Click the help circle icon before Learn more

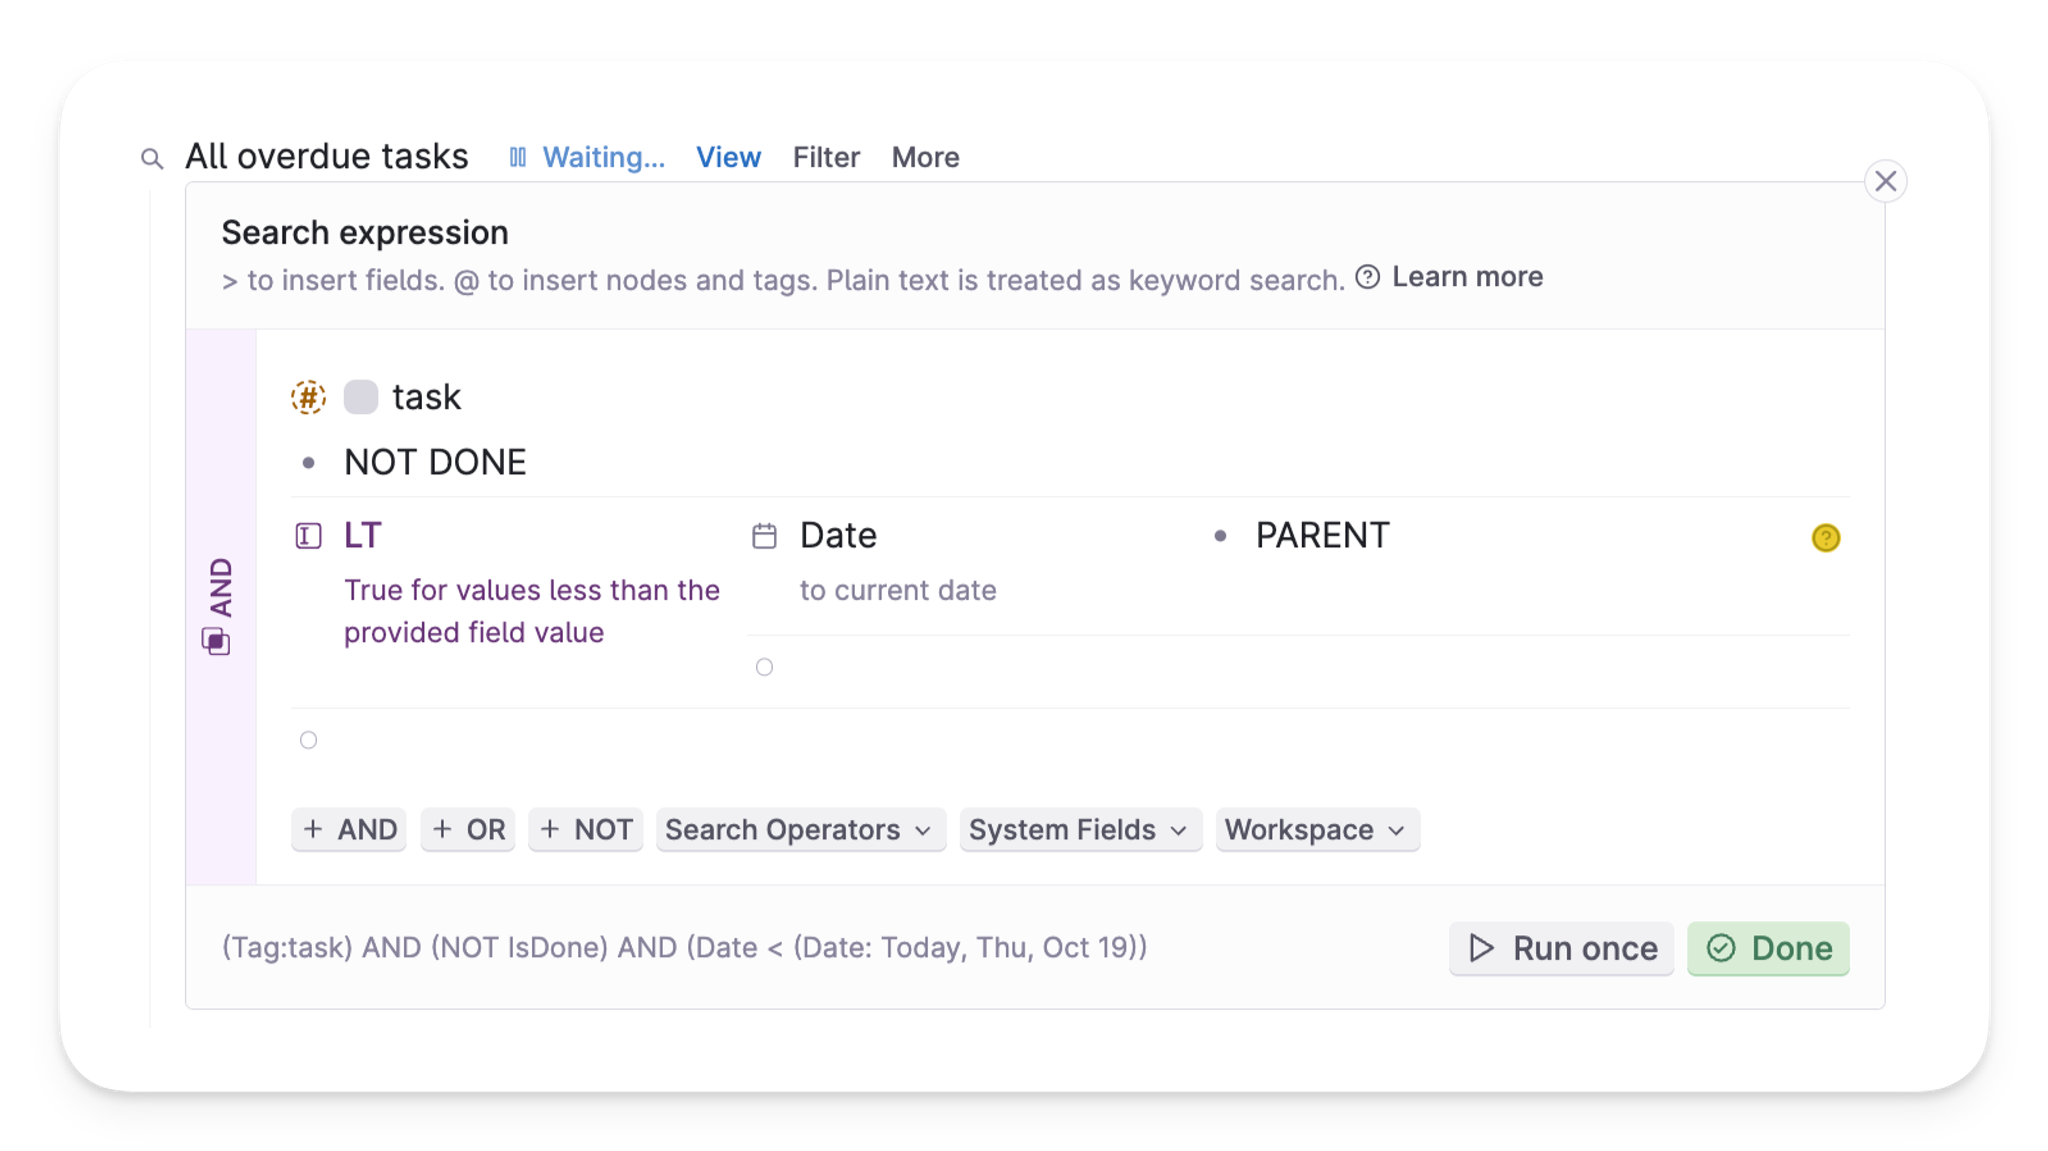(x=1367, y=277)
